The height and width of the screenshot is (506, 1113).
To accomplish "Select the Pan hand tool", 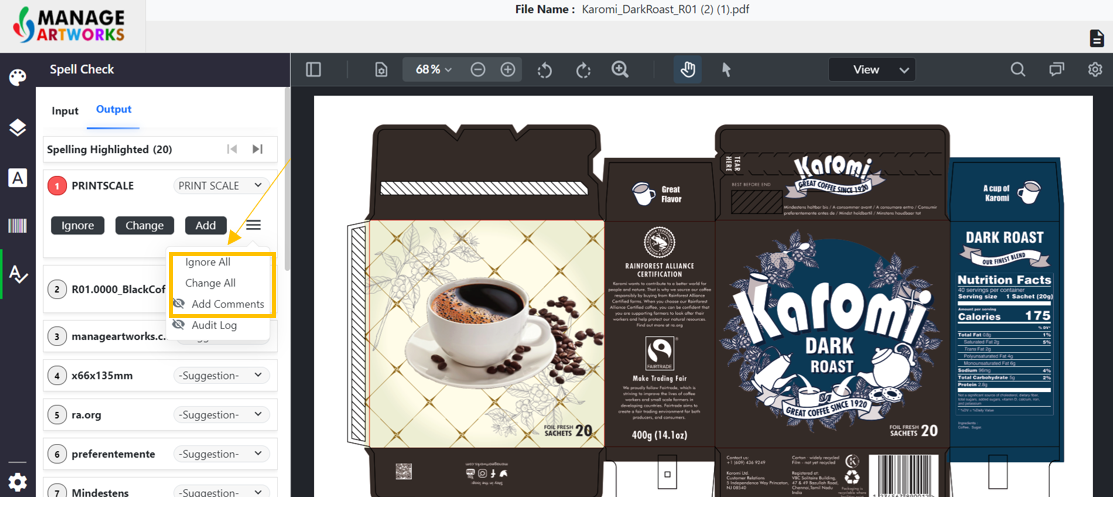I will click(x=688, y=70).
